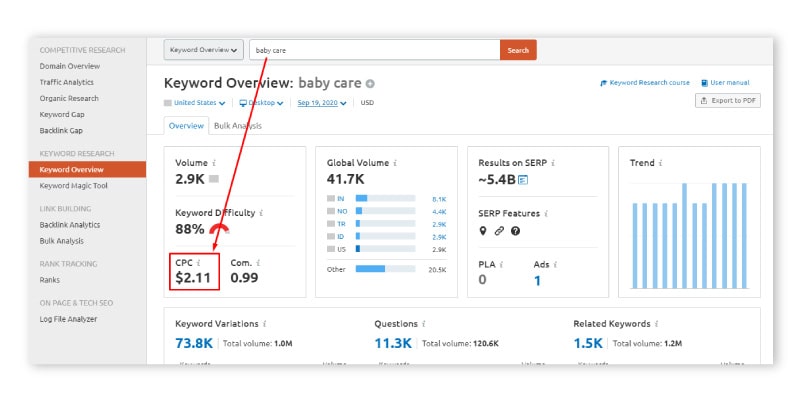Click the site links chain SERP feature icon

tap(499, 231)
